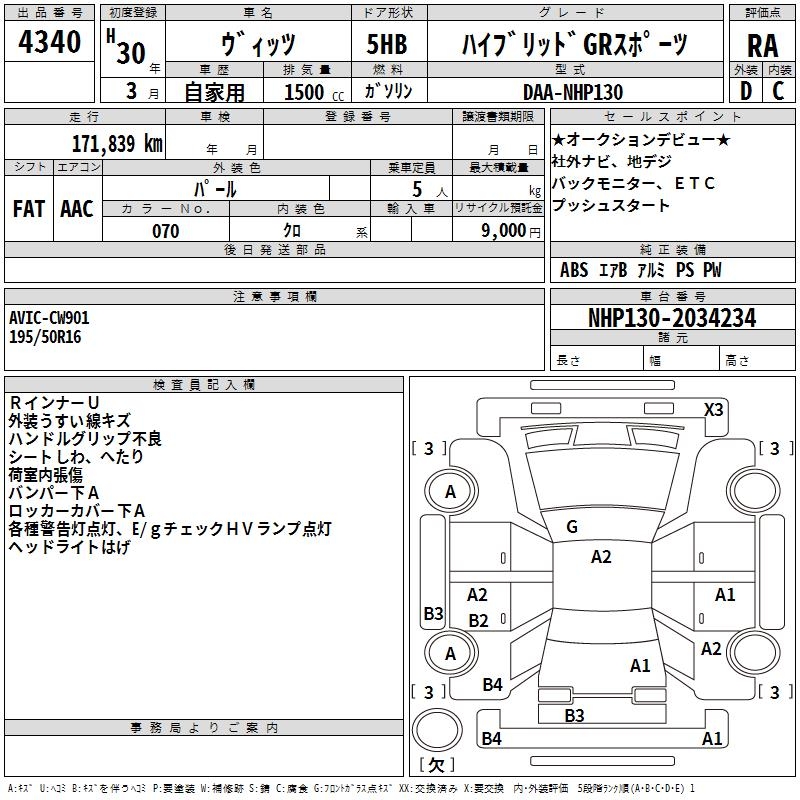
Task: Click the circled A on front-left wheel
Action: click(450, 492)
